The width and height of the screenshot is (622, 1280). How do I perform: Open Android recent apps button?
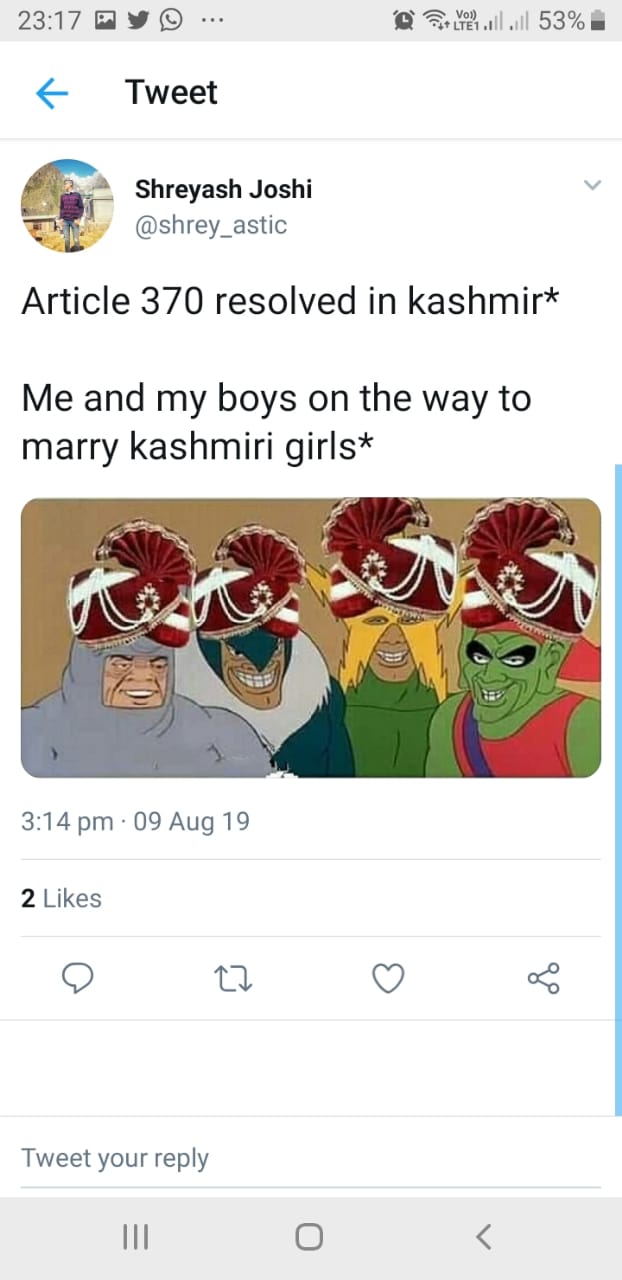(x=135, y=1237)
